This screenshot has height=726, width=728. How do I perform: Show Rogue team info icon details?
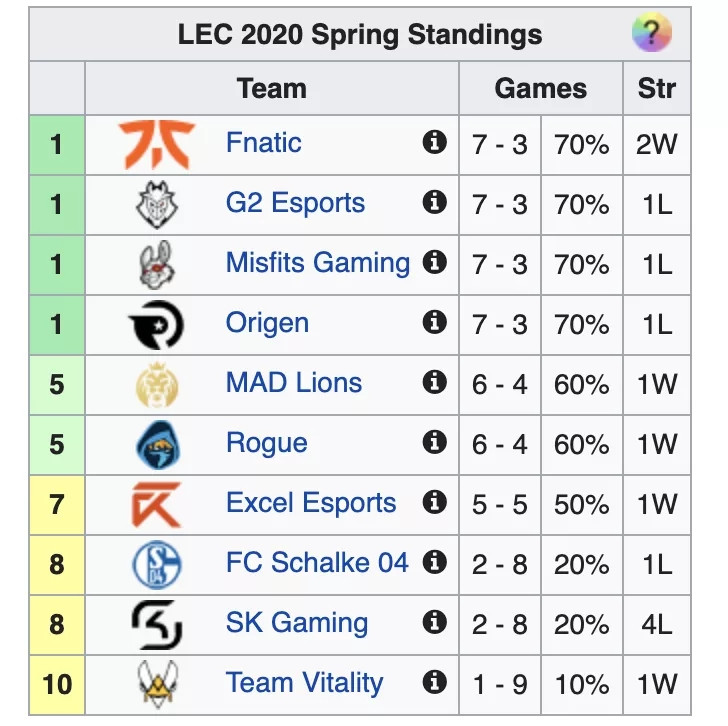point(435,442)
